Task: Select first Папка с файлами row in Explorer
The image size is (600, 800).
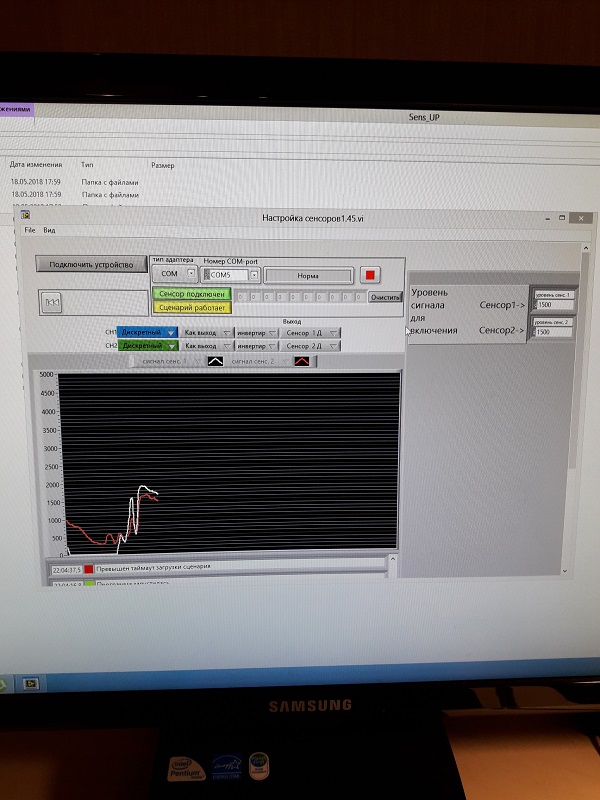Action: (110, 182)
